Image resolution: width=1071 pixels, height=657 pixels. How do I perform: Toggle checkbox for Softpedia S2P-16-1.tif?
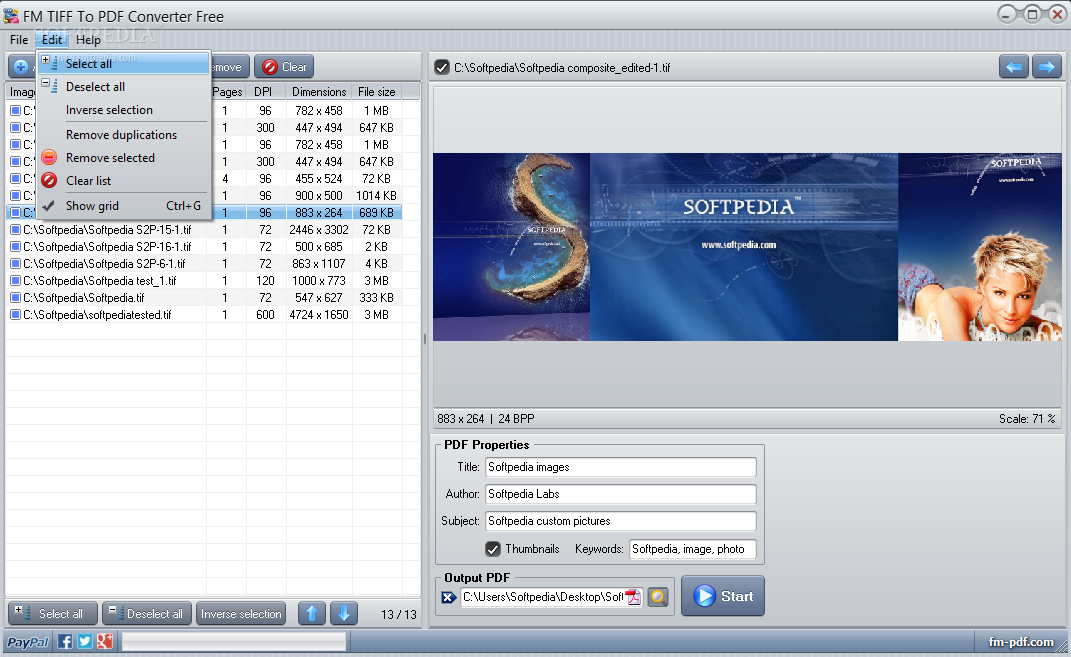pyautogui.click(x=15, y=247)
